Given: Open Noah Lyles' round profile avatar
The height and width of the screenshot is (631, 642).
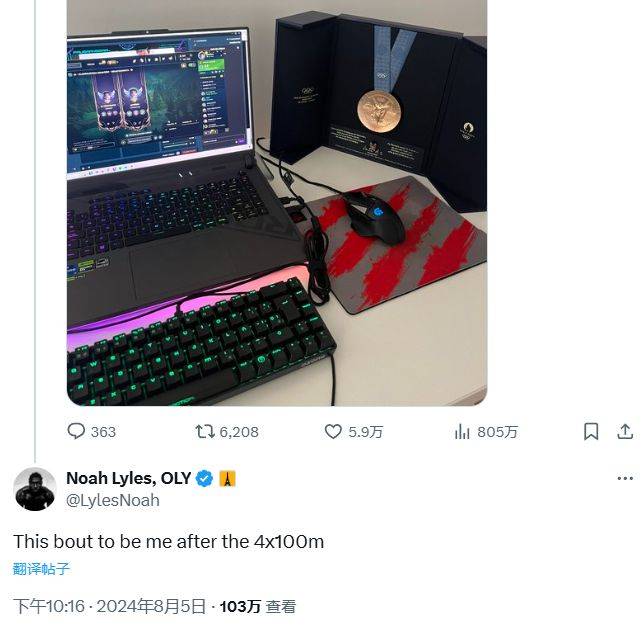Looking at the screenshot, I should [35, 489].
